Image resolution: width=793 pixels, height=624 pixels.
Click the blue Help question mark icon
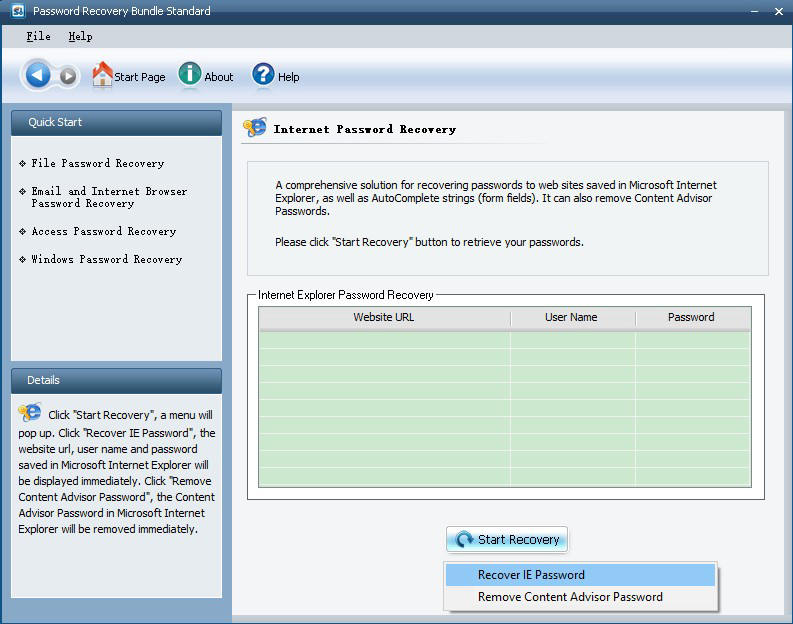click(x=263, y=74)
